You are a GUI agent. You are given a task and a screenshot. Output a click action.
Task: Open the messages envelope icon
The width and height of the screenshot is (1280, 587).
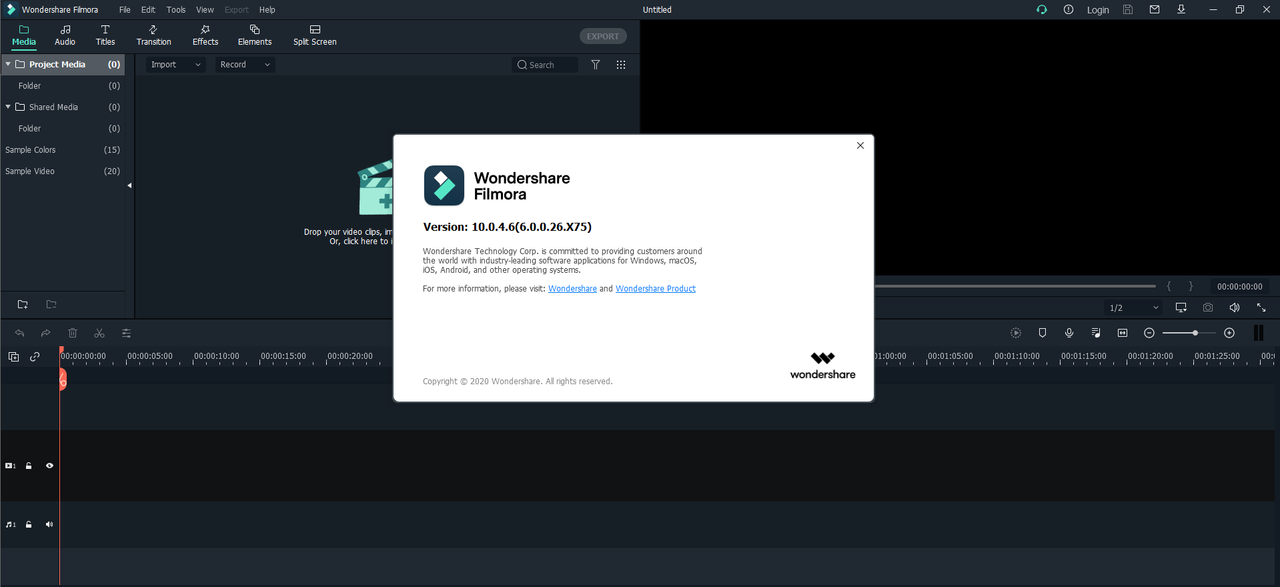click(1154, 10)
